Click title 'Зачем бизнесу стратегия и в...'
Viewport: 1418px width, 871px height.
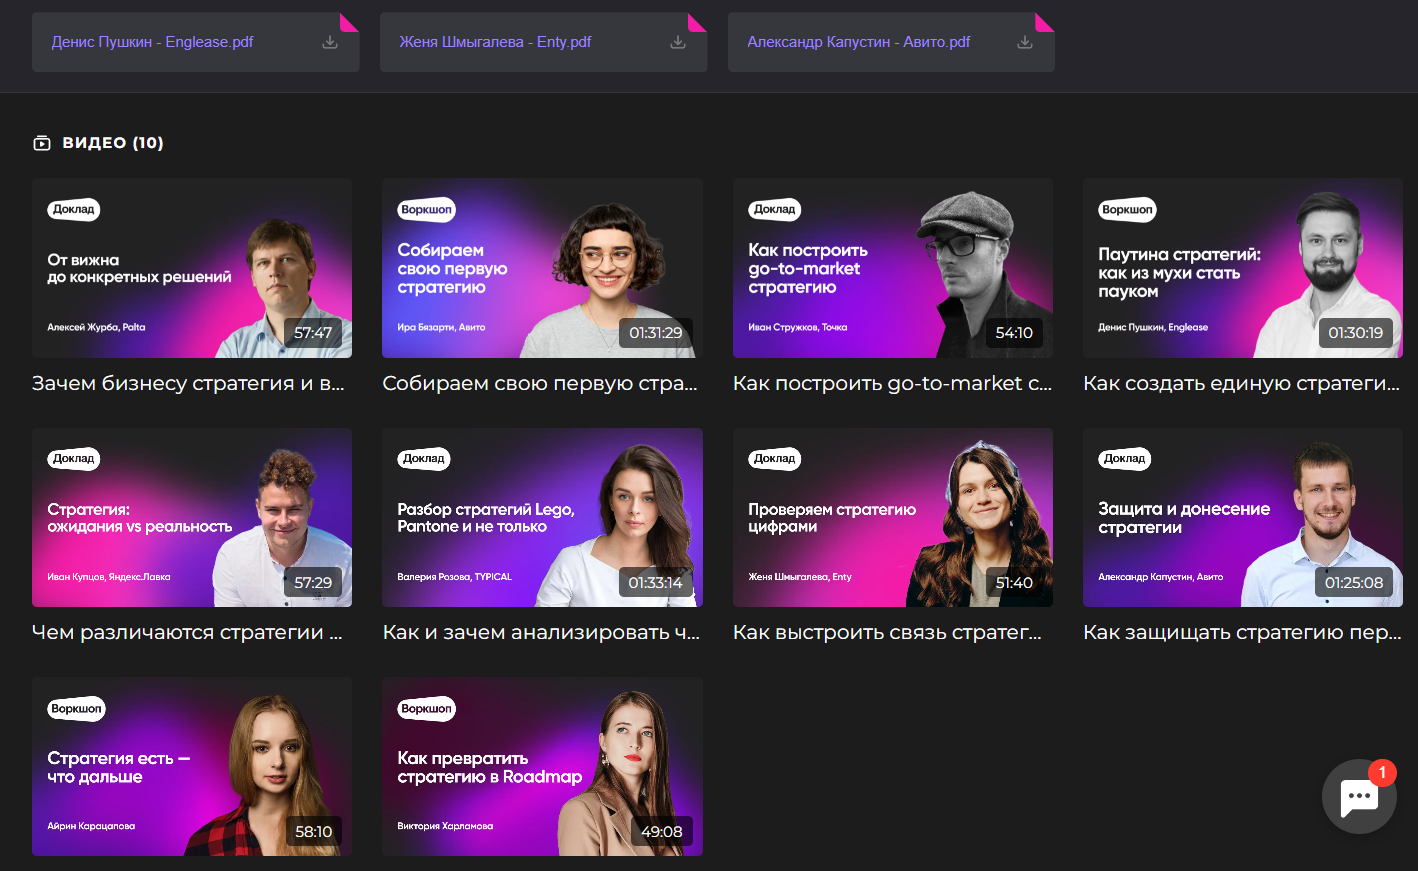tap(188, 383)
